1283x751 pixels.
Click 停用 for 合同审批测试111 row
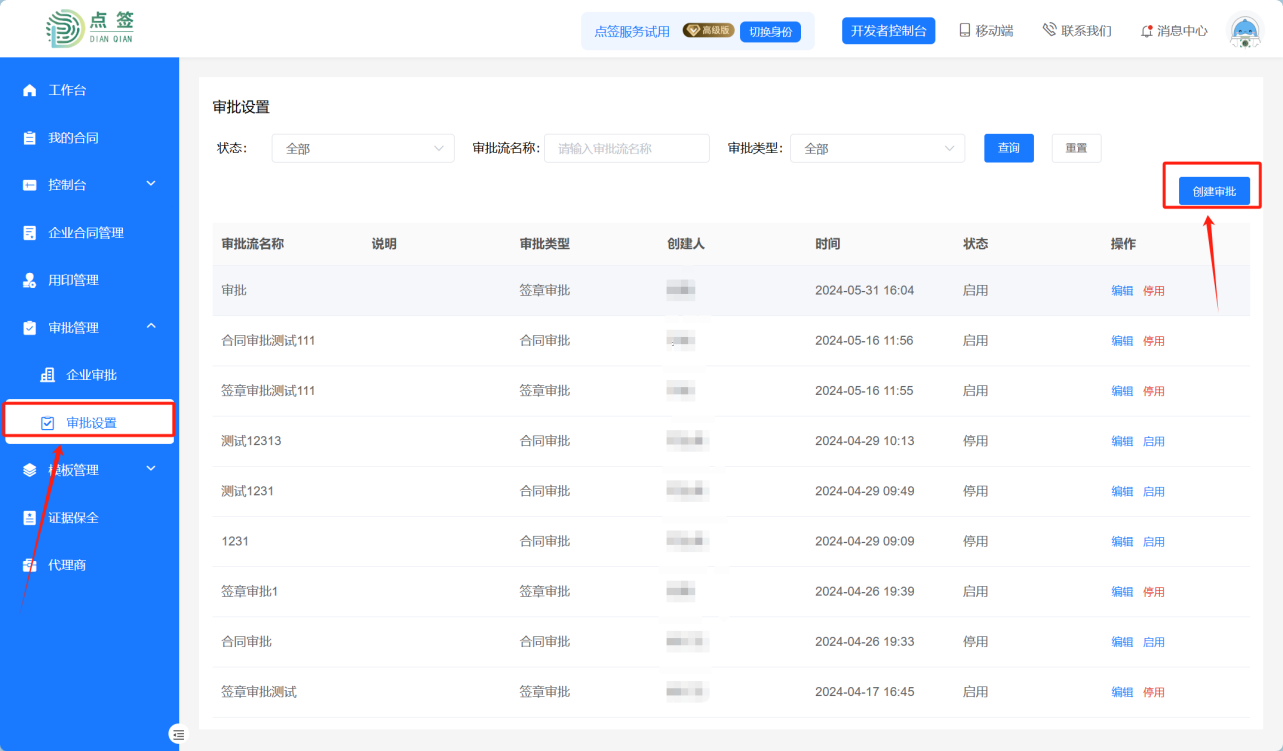pos(1154,341)
